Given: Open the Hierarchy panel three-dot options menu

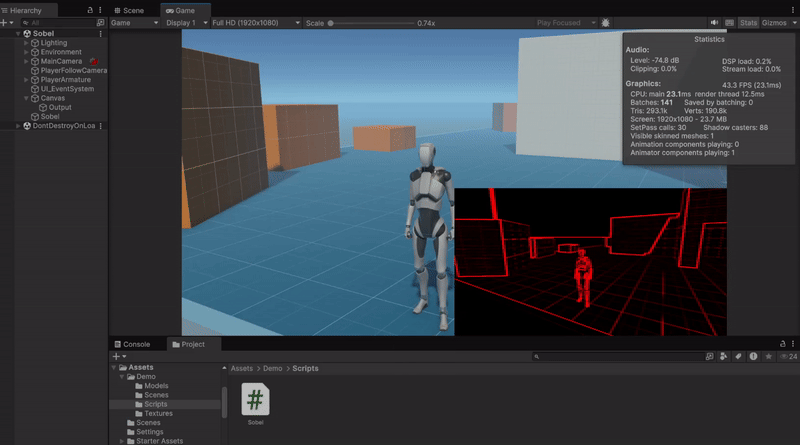Looking at the screenshot, I should click(100, 10).
